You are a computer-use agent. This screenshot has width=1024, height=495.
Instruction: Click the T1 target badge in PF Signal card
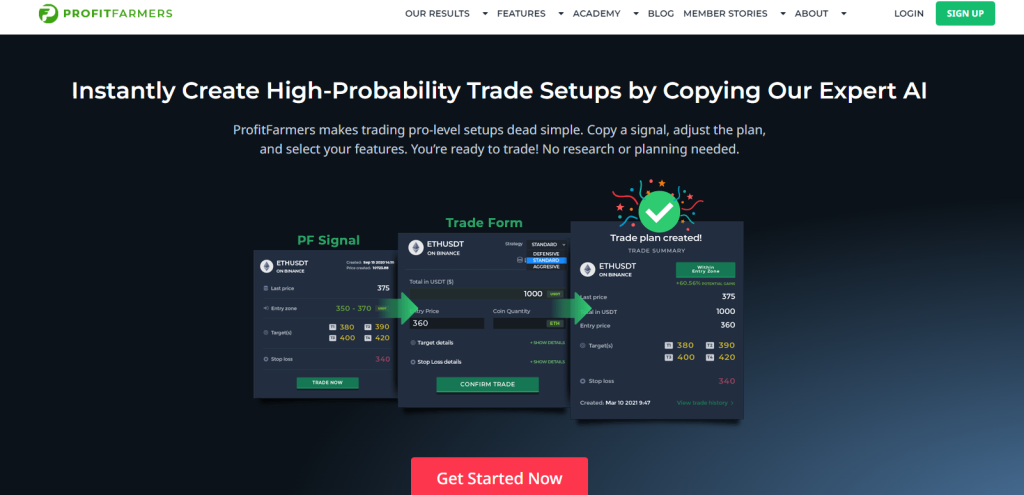[x=332, y=327]
